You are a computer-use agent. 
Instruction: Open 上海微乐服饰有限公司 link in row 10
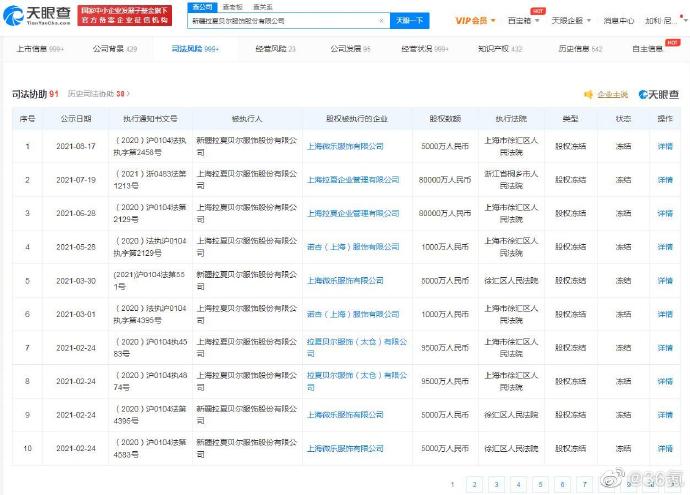tap(345, 448)
